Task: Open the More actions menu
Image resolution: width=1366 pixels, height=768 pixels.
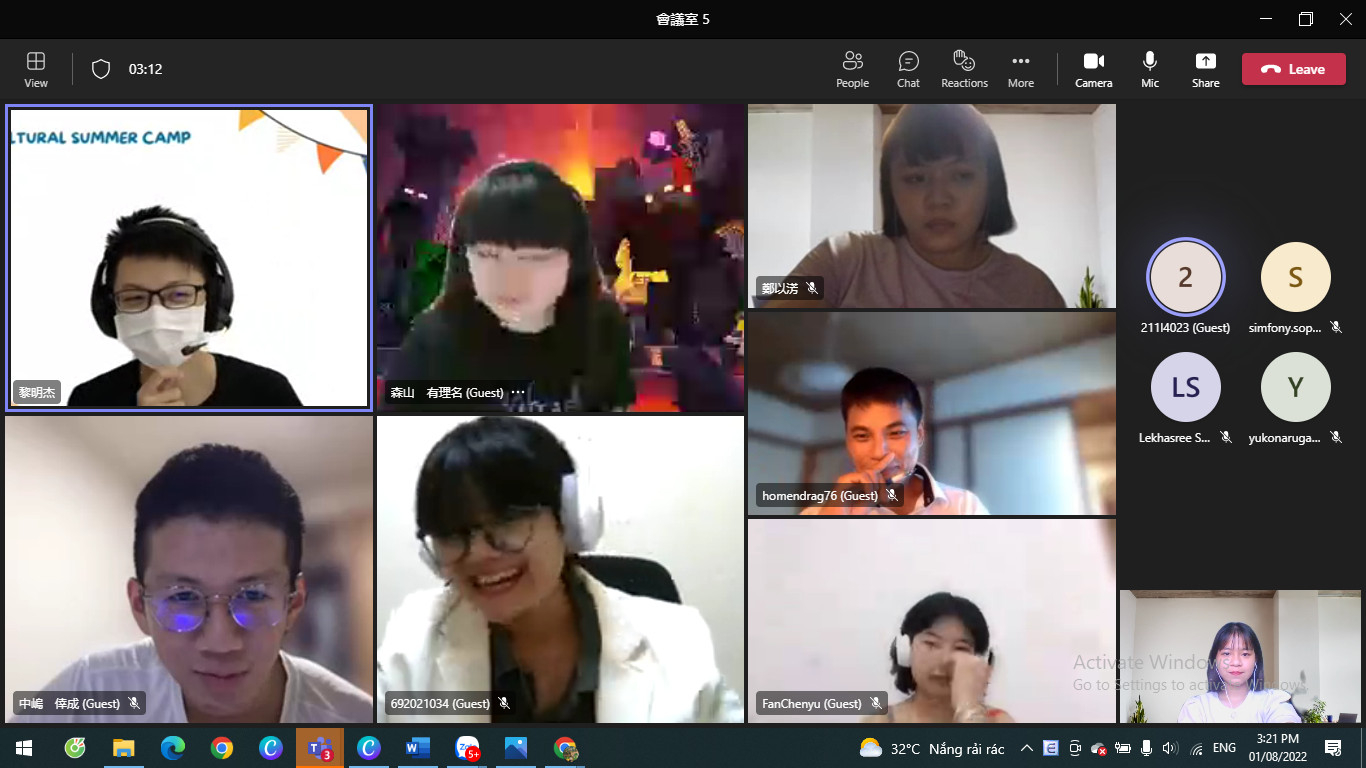Action: click(x=1020, y=69)
